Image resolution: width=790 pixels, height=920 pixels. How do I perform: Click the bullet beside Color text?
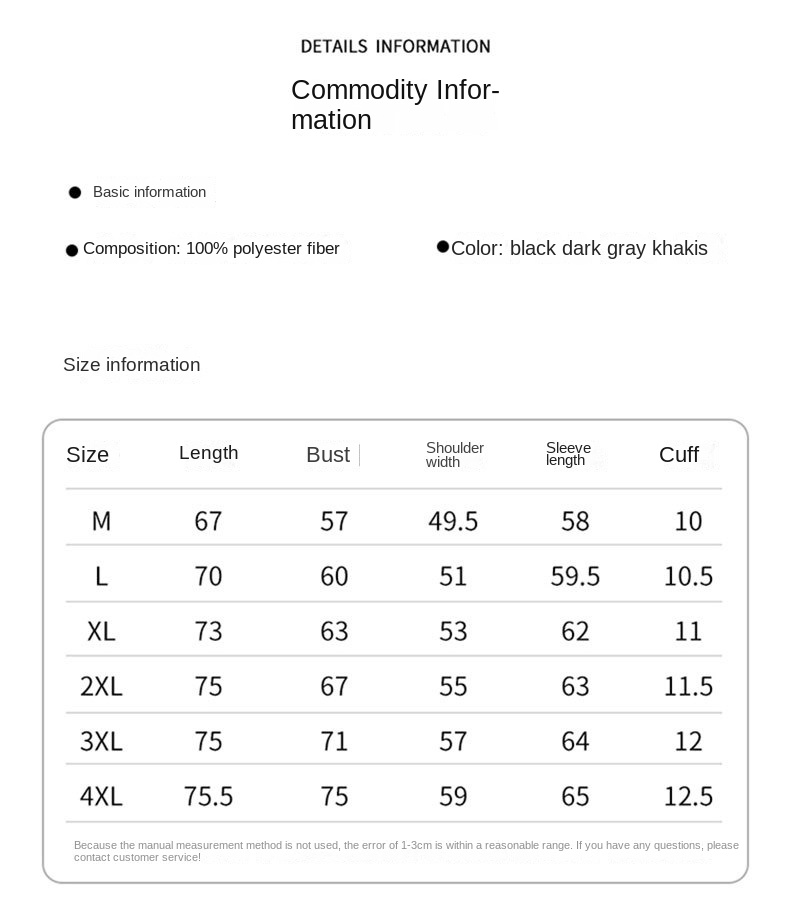pyautogui.click(x=442, y=246)
